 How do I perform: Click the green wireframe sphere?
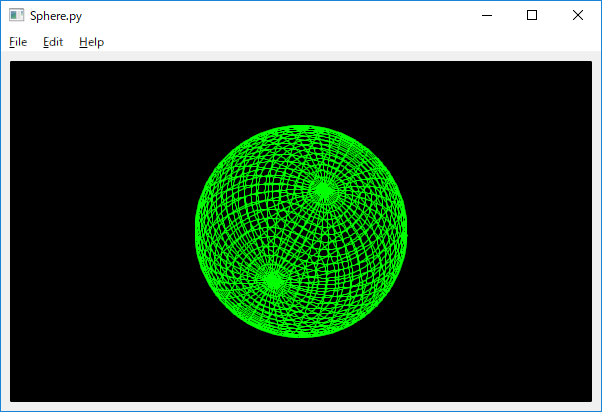(x=301, y=231)
